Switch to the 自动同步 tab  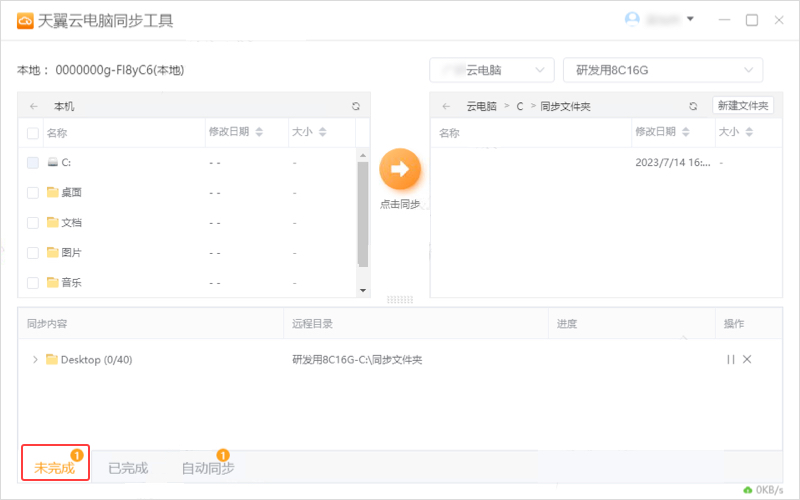tap(208, 468)
